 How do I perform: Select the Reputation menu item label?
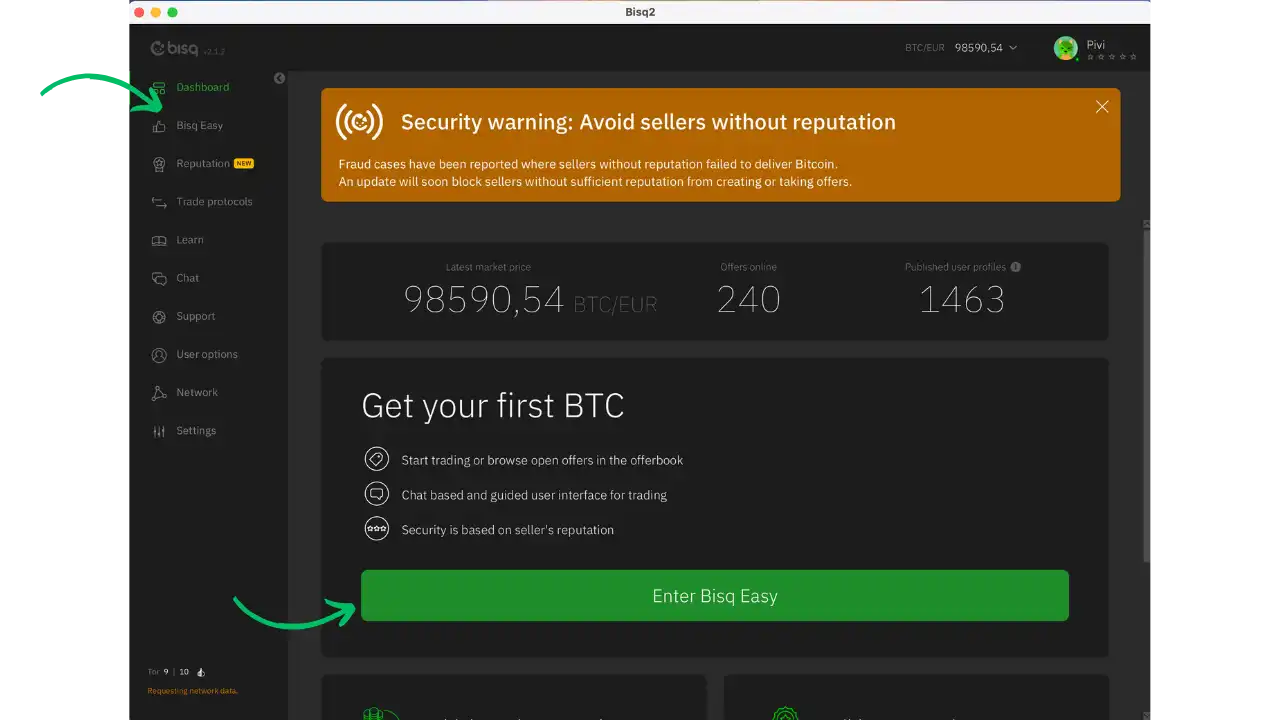(x=203, y=164)
